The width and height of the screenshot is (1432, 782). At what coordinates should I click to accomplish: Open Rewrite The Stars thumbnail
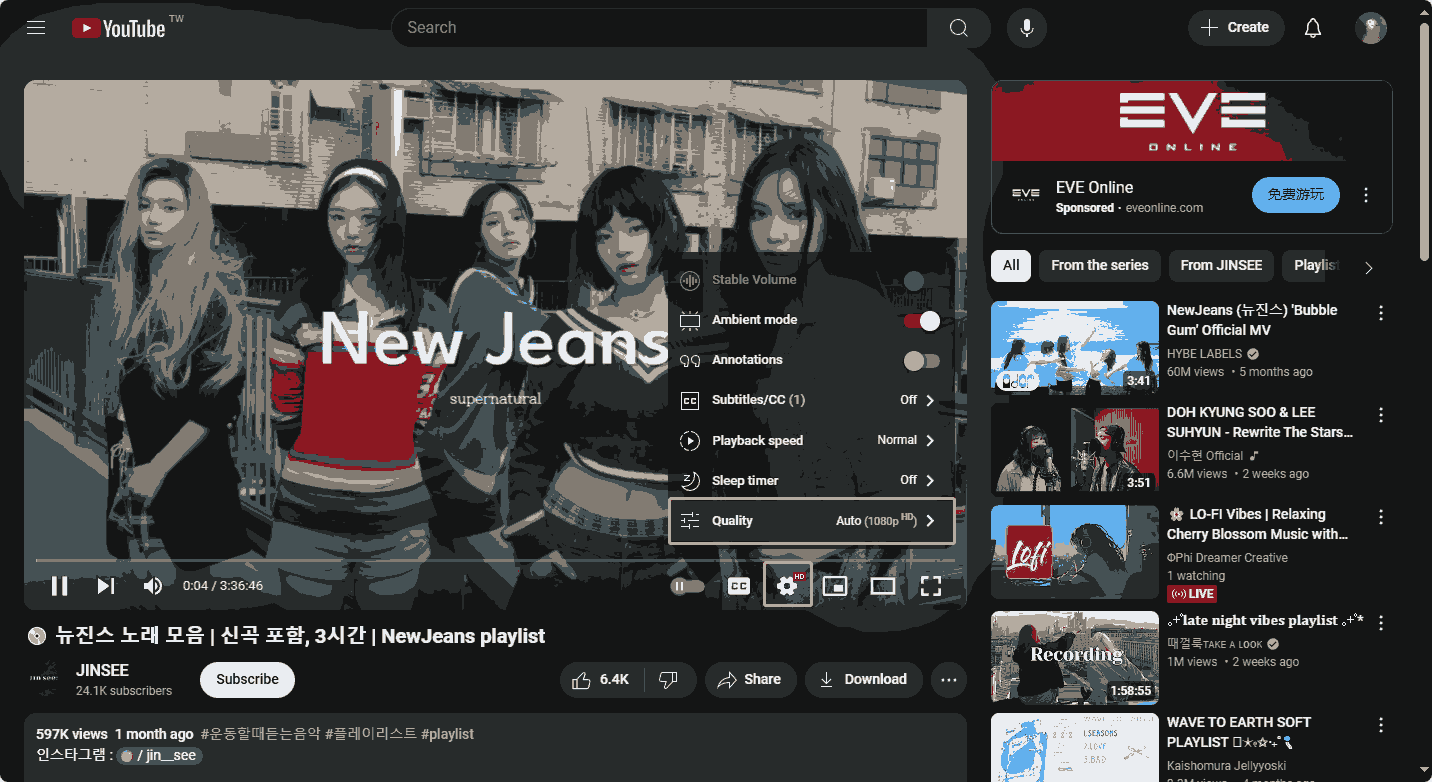(1075, 450)
